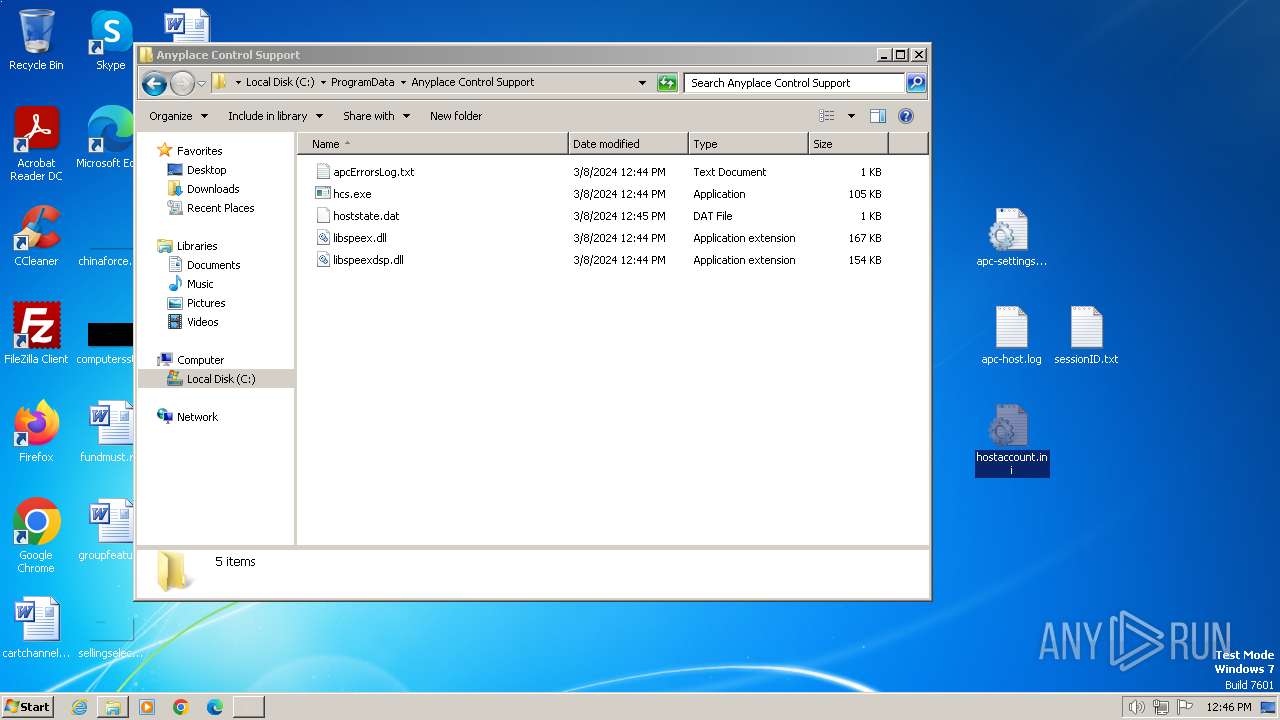This screenshot has width=1280, height=720.
Task: Open Music library
Action: [200, 284]
